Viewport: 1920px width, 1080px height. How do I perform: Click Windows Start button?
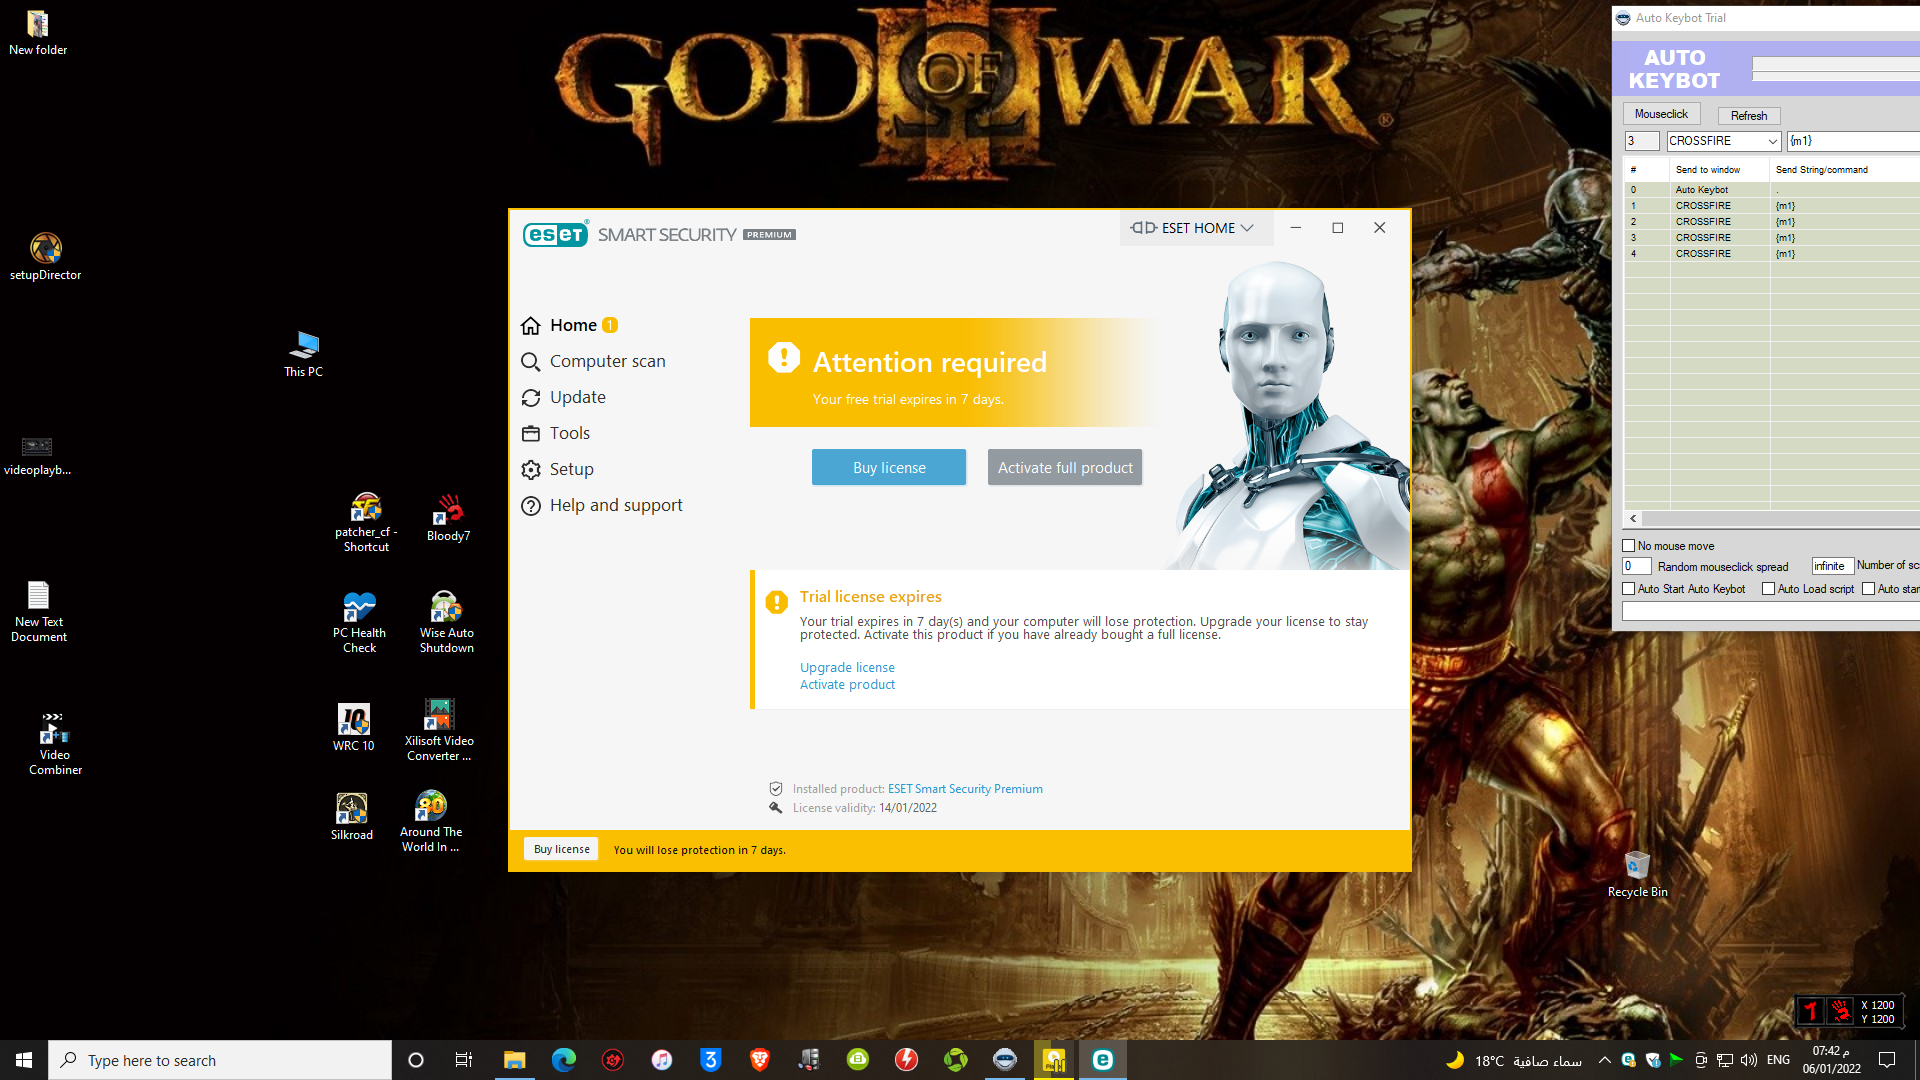coord(24,1060)
